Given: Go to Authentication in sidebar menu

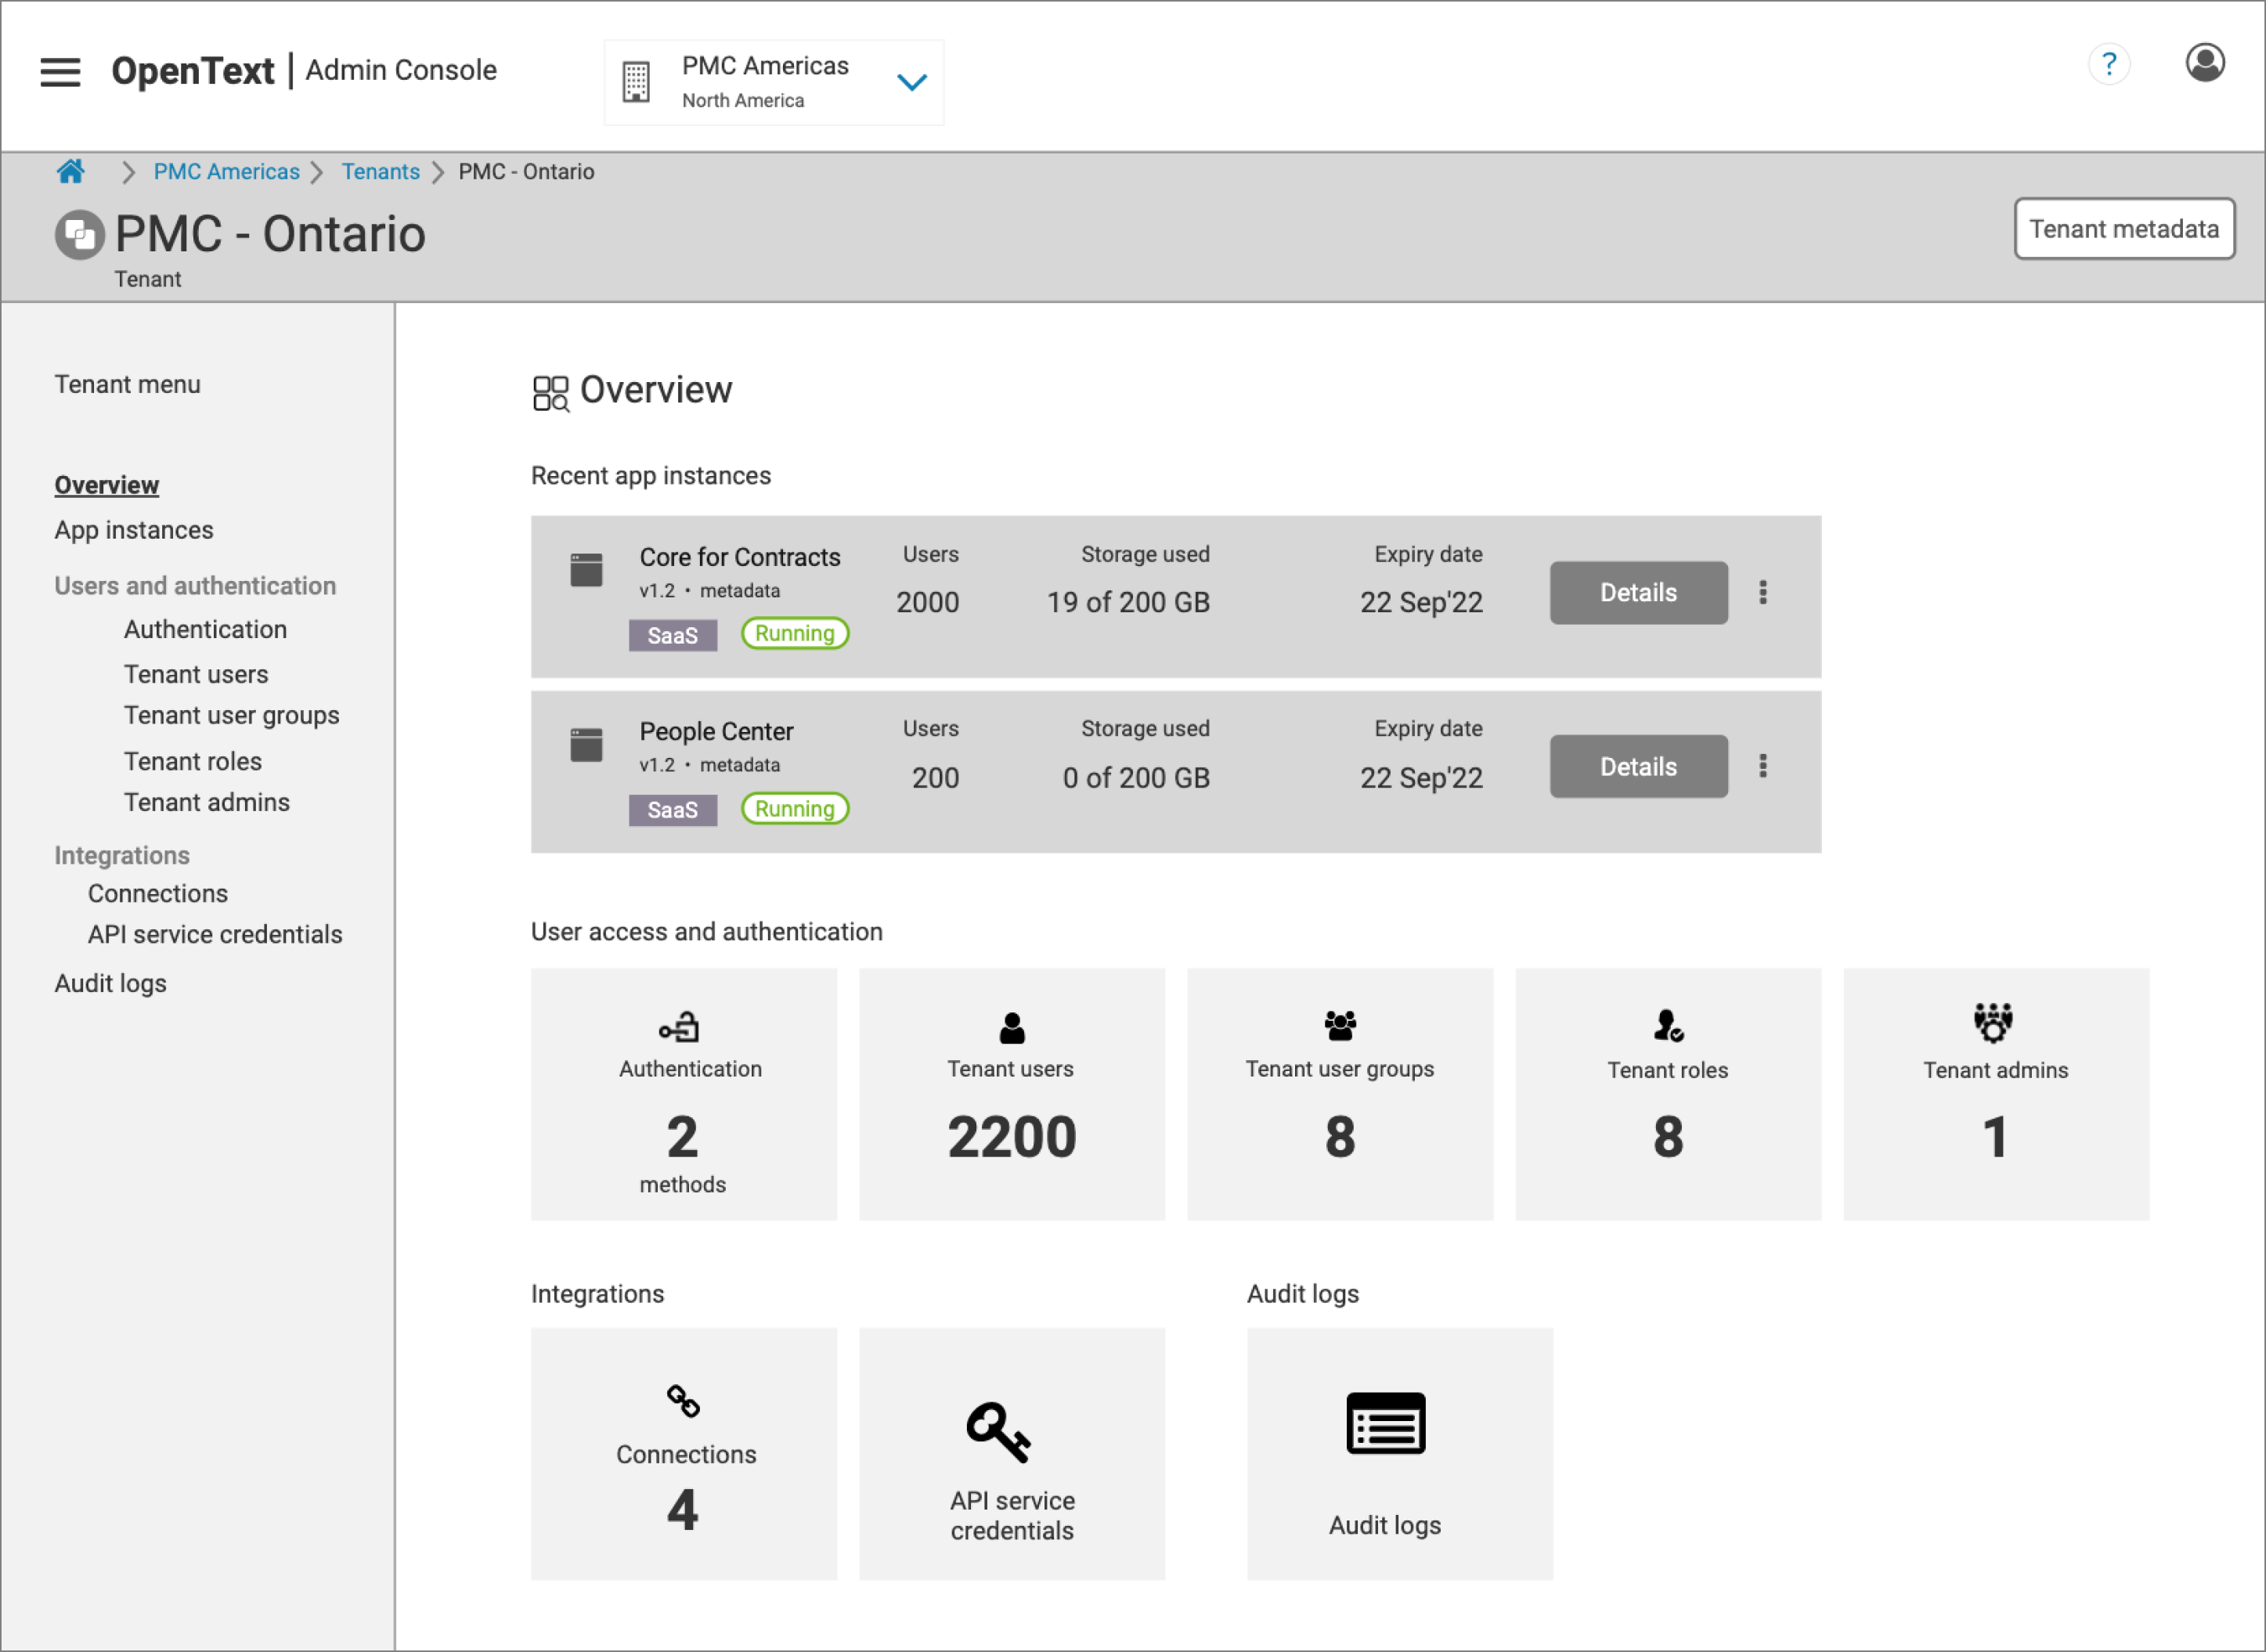Looking at the screenshot, I should pyautogui.click(x=205, y=629).
